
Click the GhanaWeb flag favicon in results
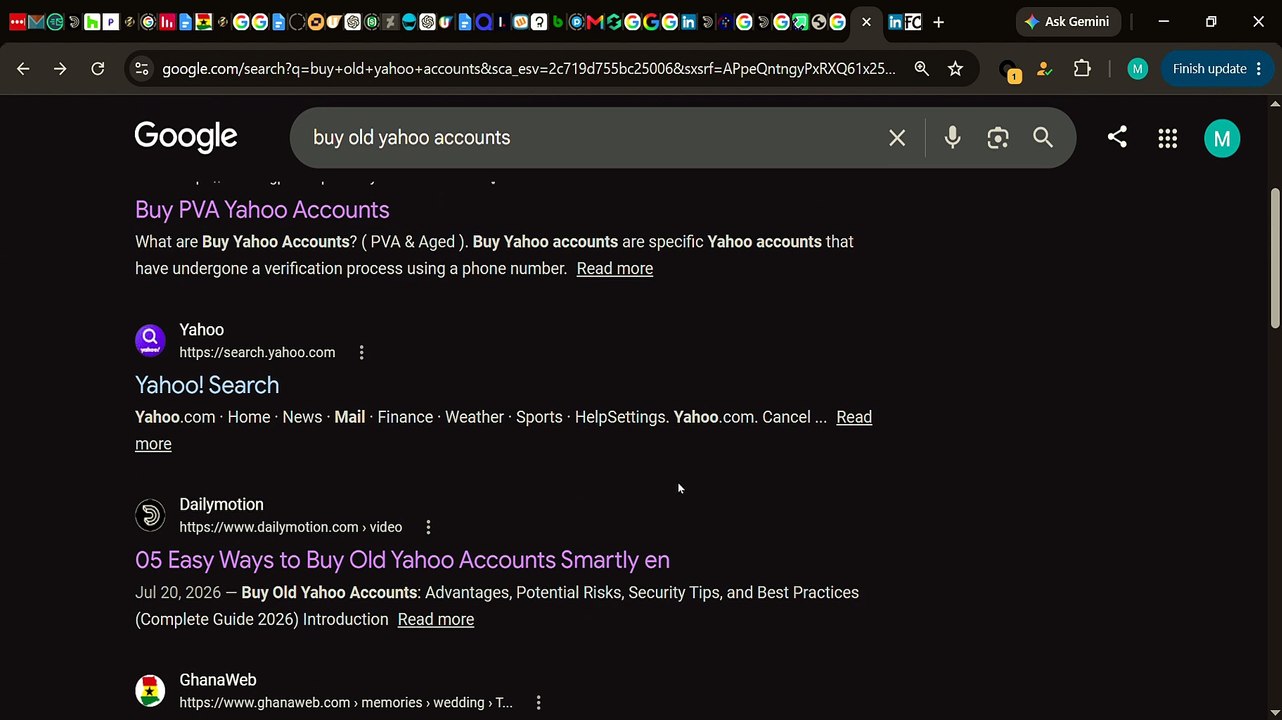coord(150,691)
